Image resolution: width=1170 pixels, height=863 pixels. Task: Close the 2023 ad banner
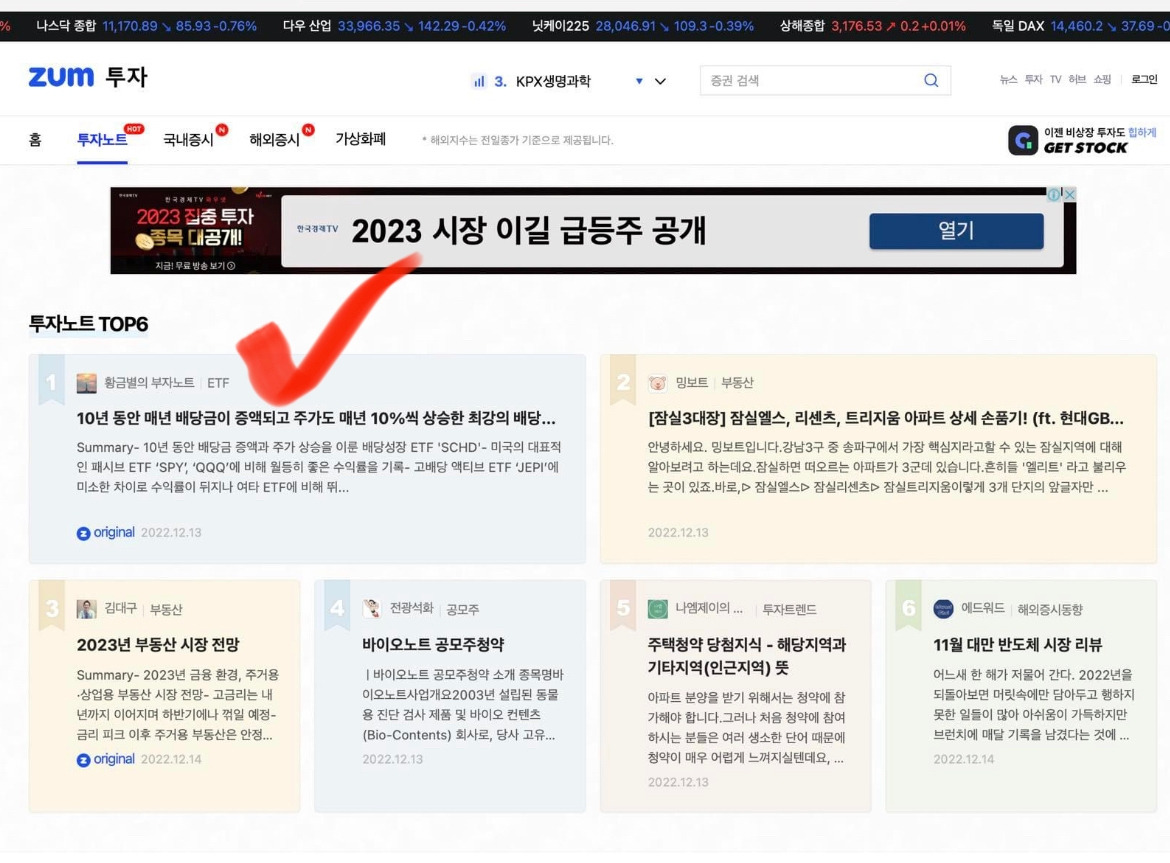(1070, 195)
